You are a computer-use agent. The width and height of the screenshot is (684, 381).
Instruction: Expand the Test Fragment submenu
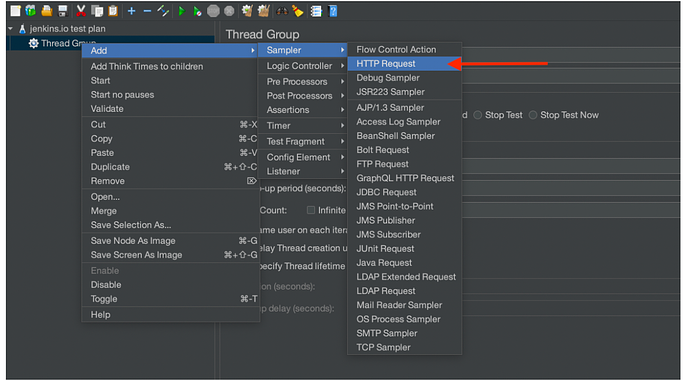pos(303,141)
